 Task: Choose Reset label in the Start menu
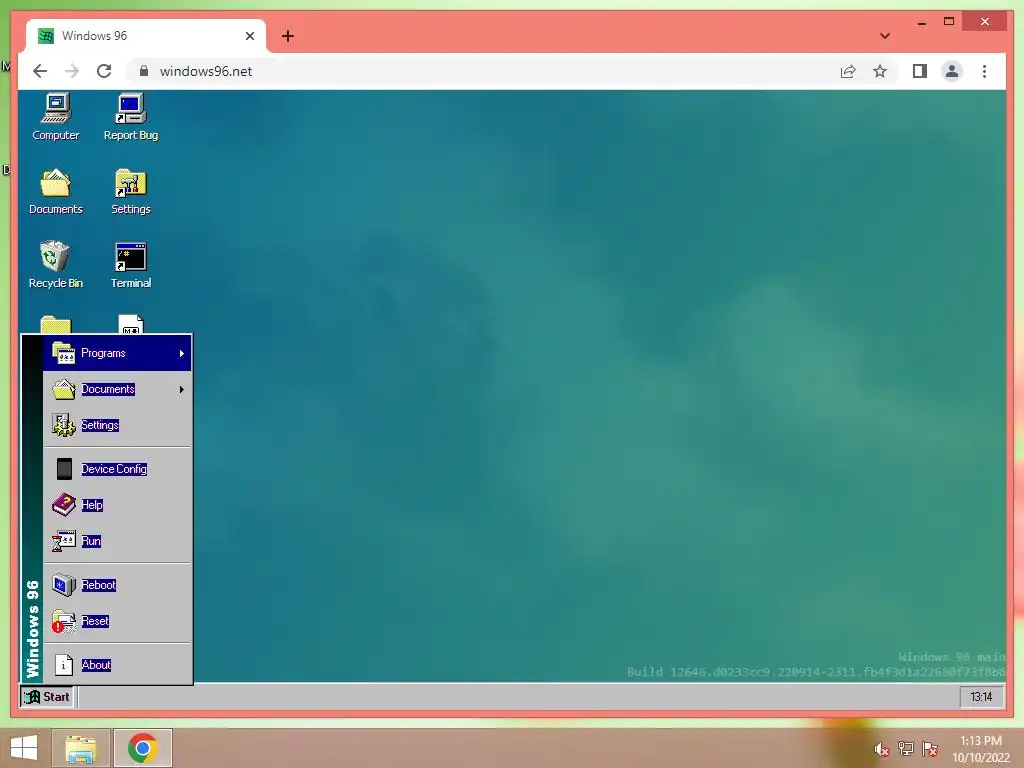[x=95, y=621]
